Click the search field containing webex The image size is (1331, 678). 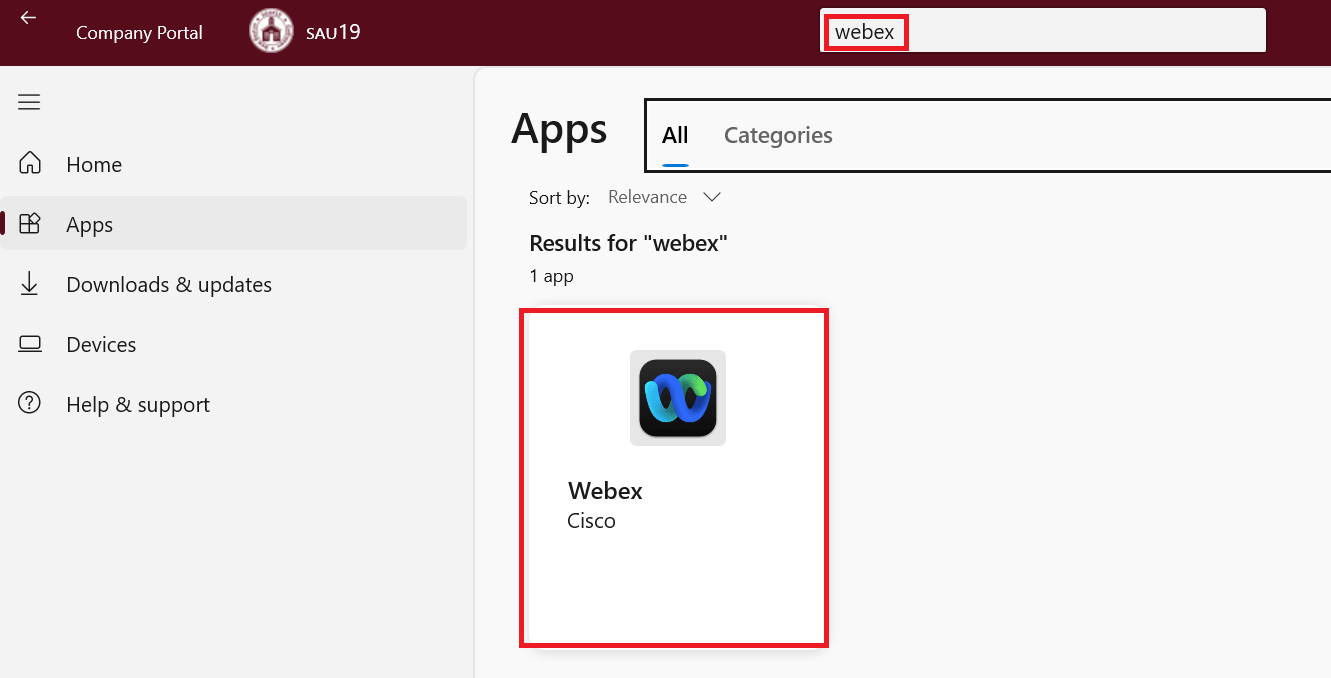pyautogui.click(x=1043, y=32)
